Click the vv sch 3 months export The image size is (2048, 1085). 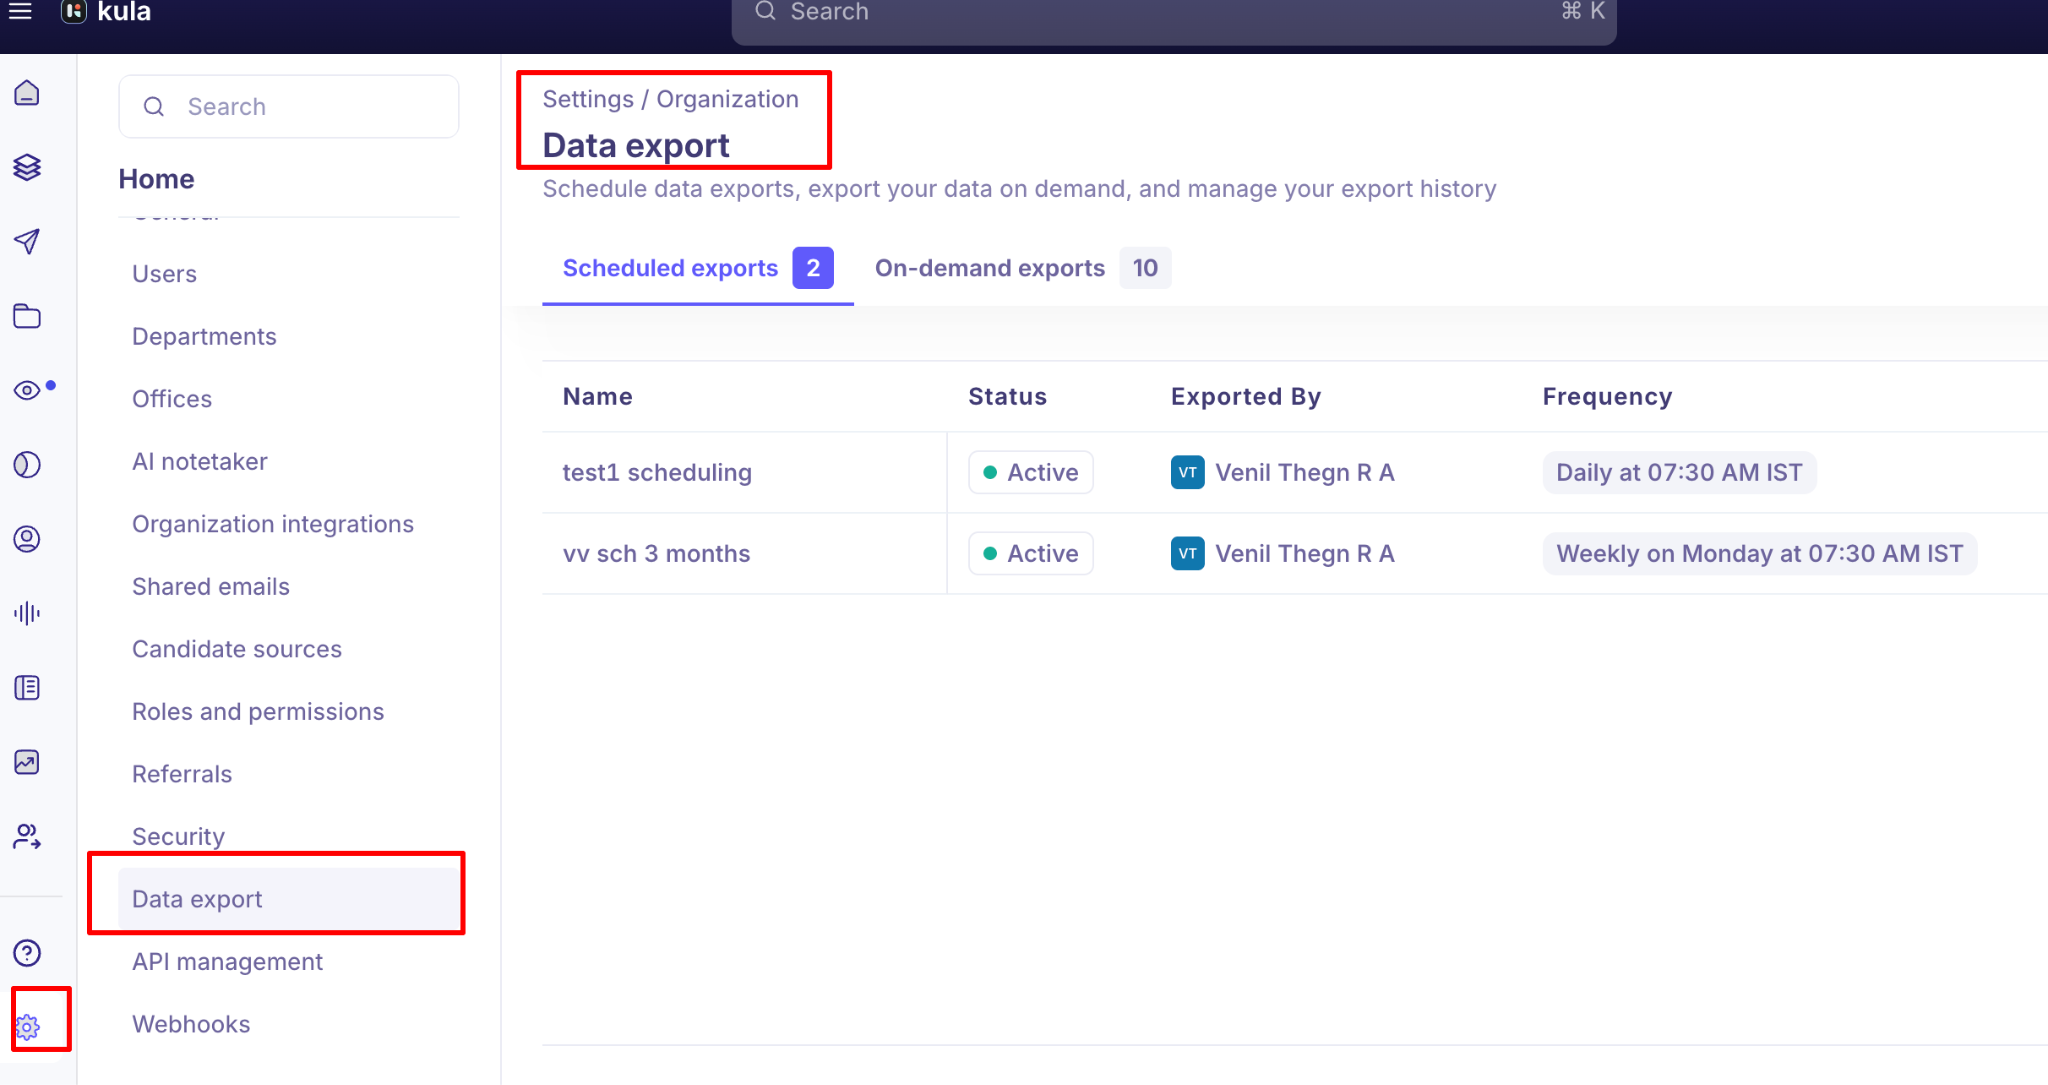656,554
